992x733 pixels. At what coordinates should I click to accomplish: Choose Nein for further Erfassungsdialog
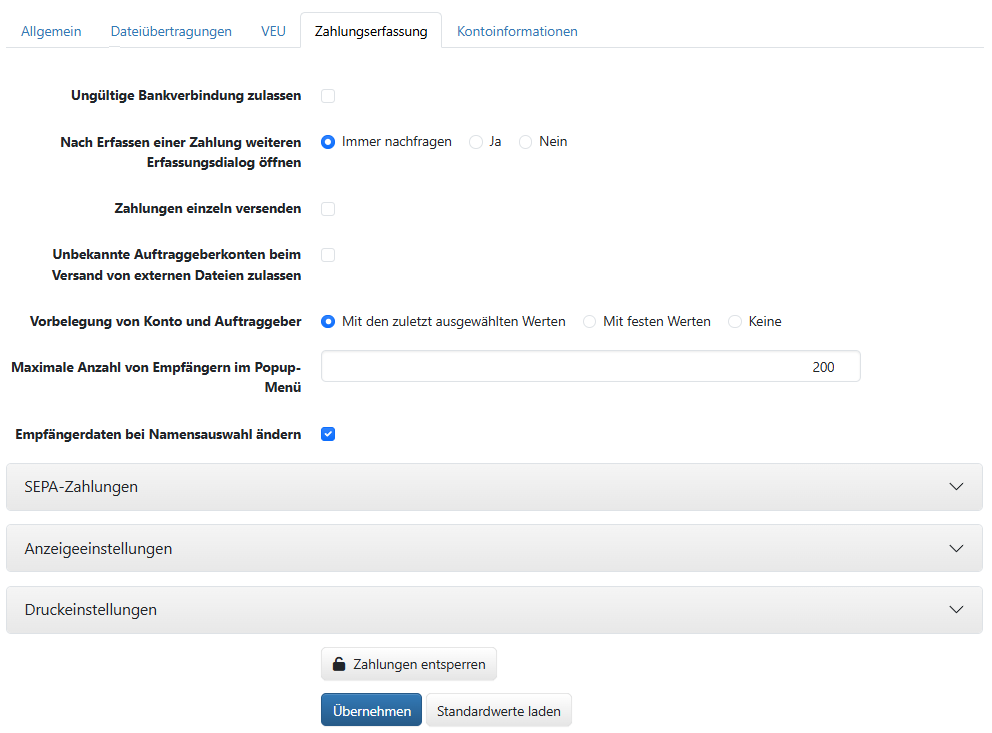(525, 142)
